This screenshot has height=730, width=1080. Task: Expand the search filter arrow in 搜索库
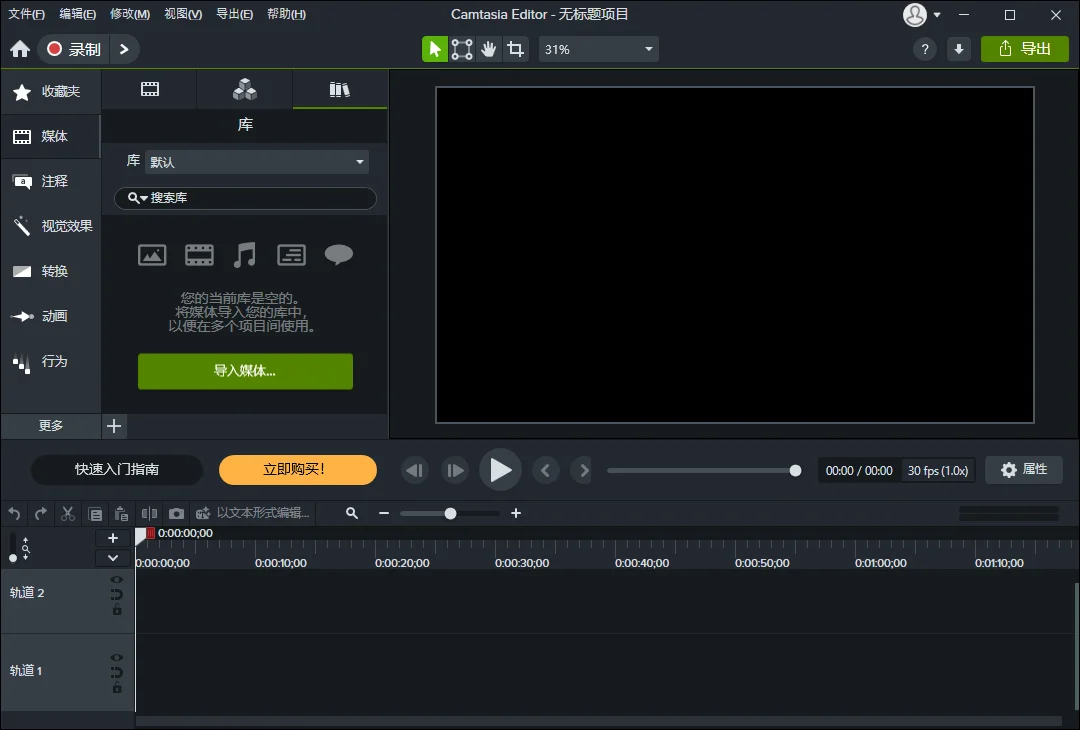pyautogui.click(x=143, y=198)
